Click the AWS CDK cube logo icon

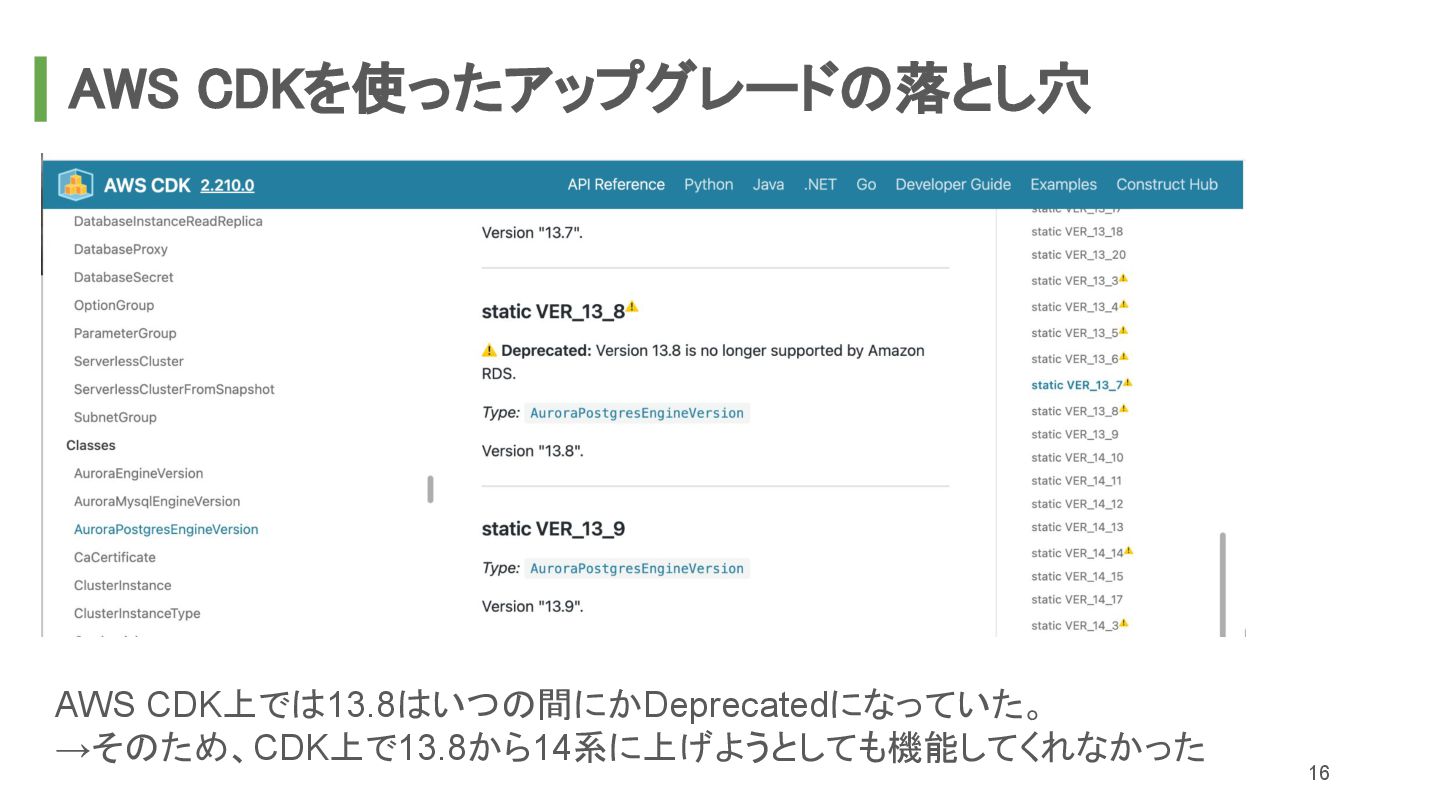pos(76,185)
